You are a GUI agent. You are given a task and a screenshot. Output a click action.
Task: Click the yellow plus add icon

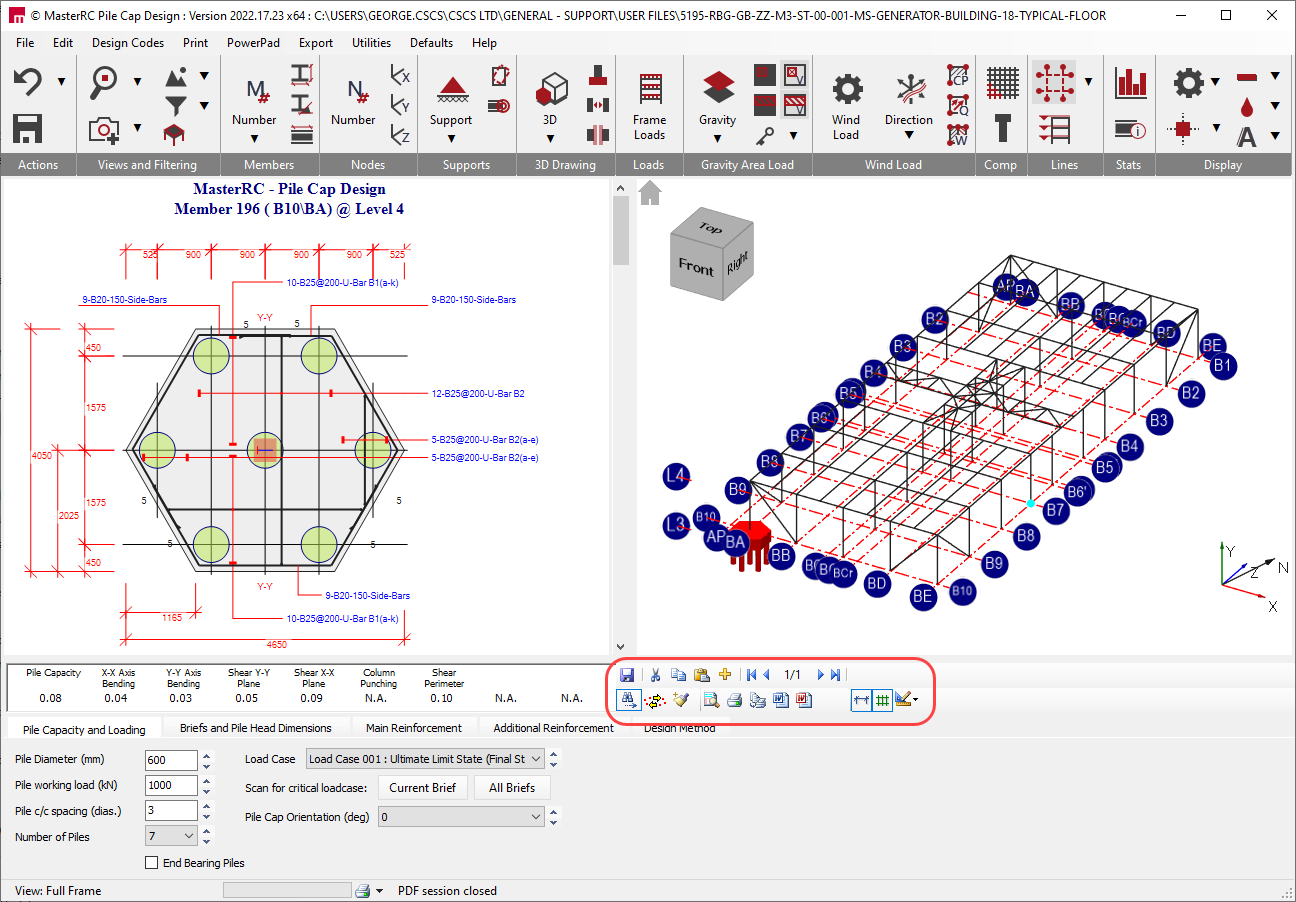725,675
